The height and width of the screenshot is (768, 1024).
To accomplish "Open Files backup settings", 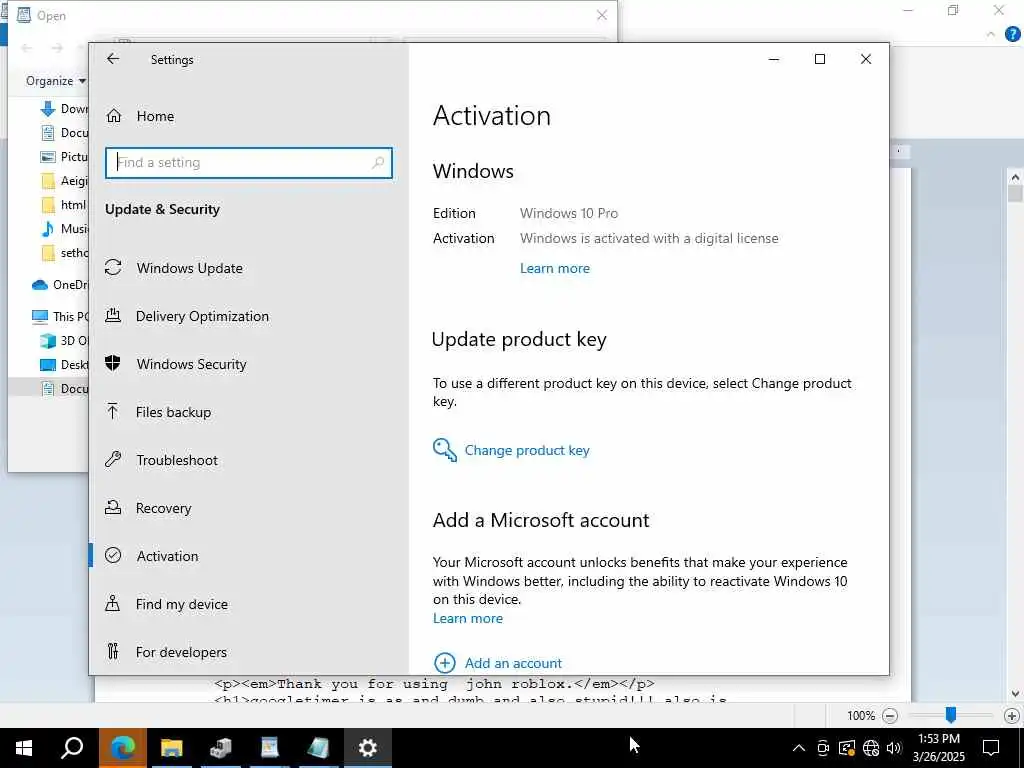I will [173, 412].
